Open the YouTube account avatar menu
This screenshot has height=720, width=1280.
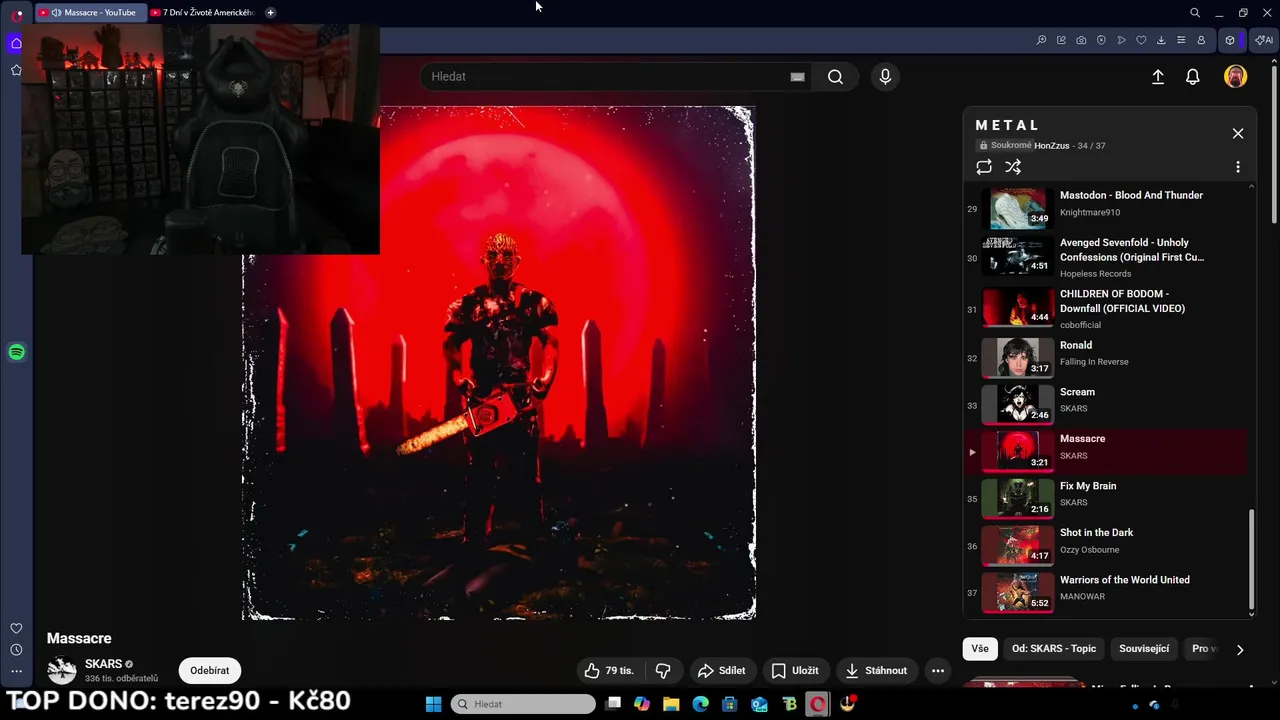1236,77
